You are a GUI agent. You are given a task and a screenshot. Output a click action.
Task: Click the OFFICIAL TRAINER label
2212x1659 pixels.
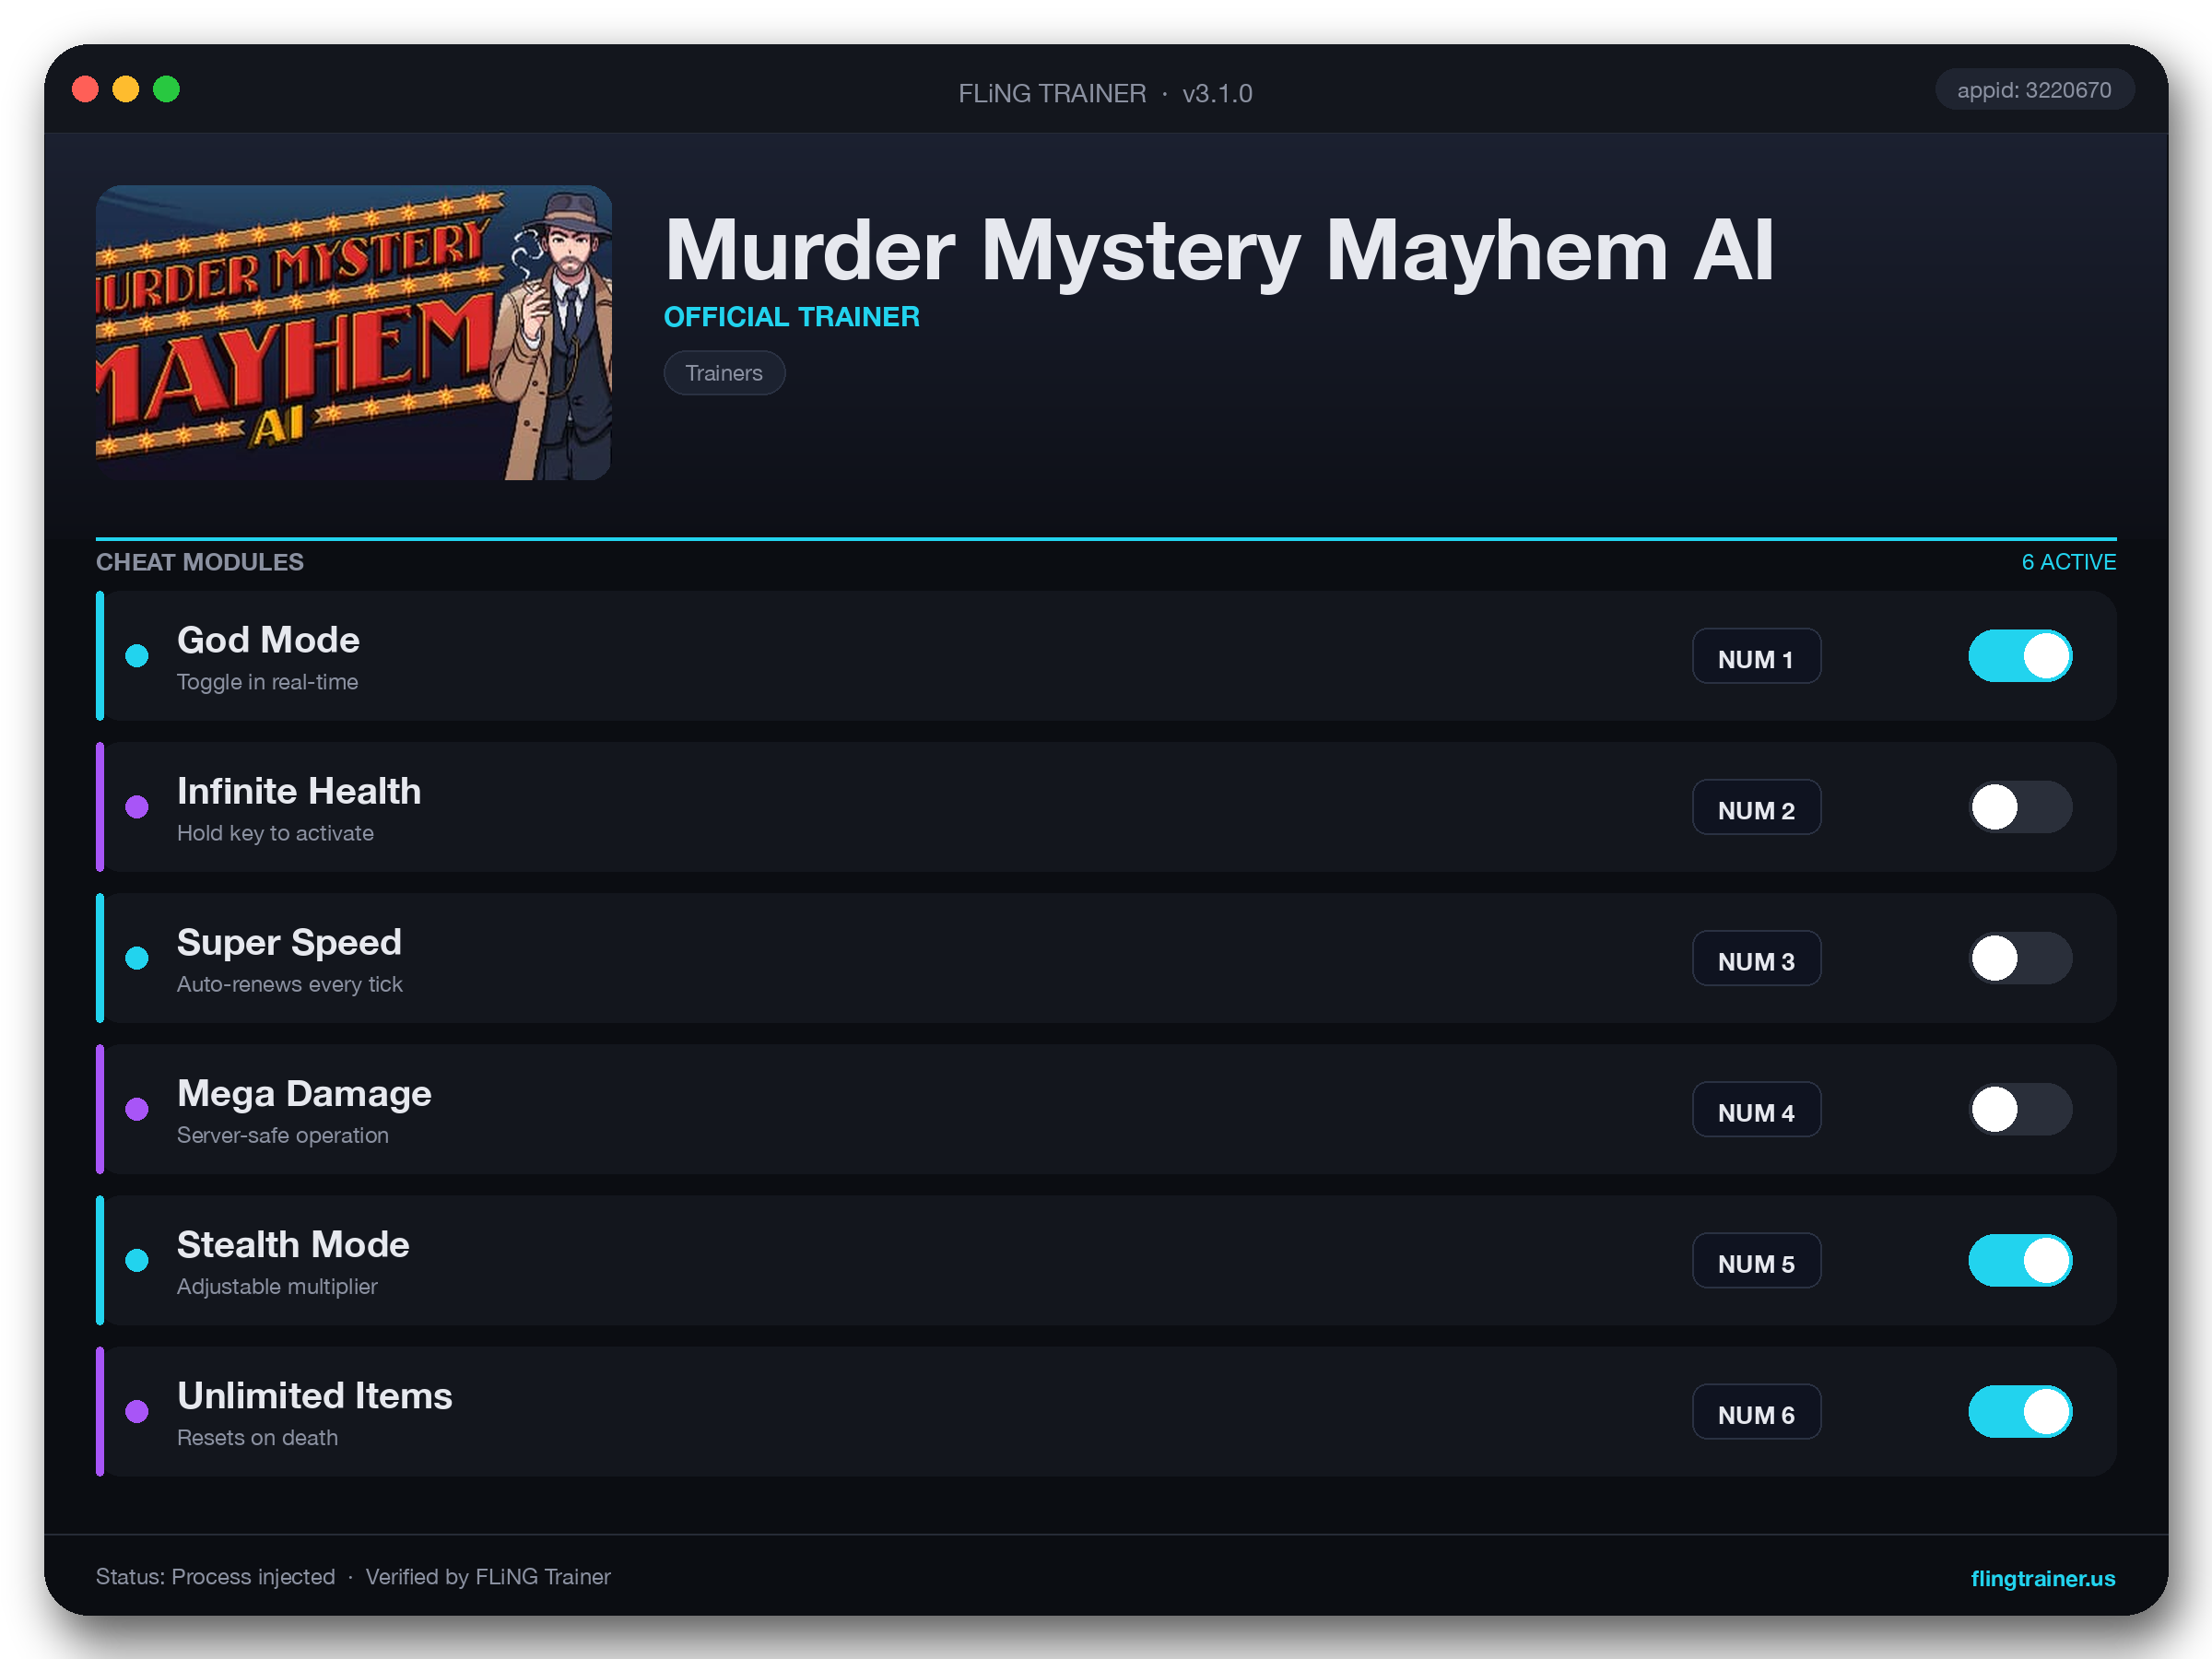[x=792, y=317]
